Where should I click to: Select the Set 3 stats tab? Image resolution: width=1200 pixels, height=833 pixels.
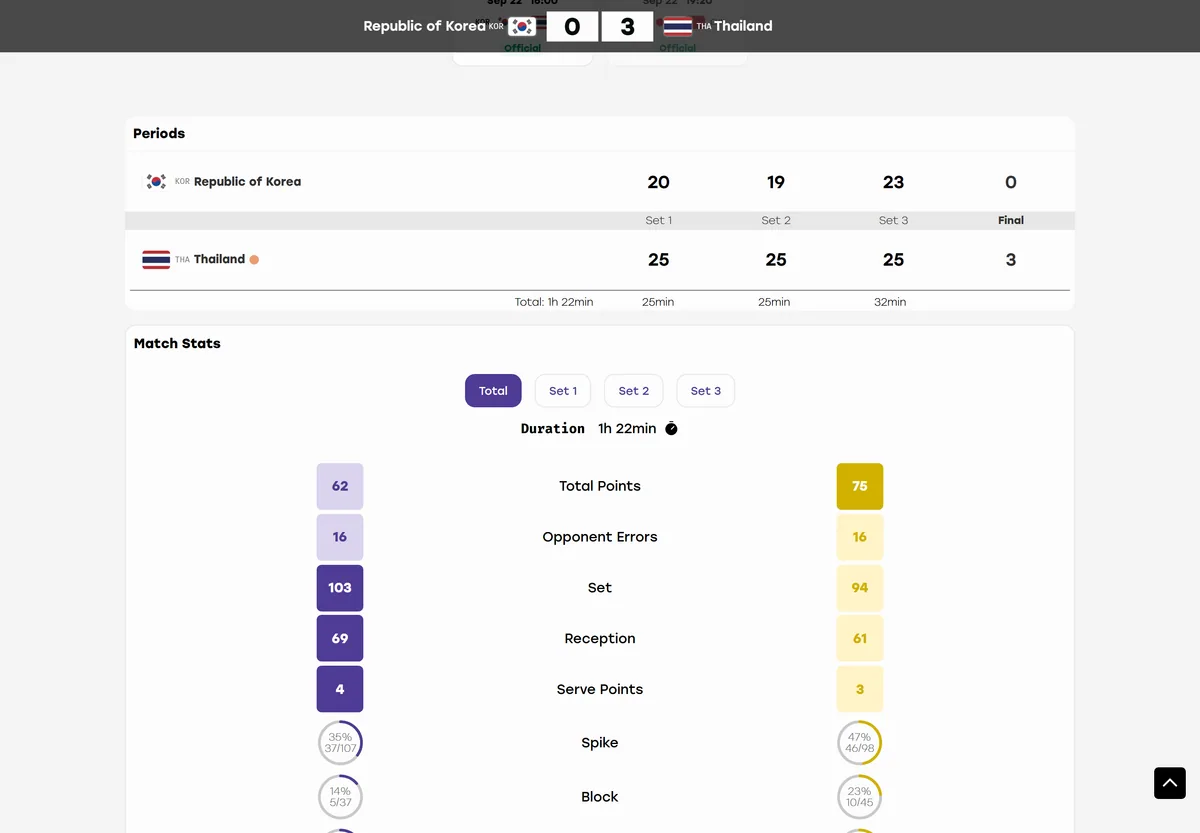pos(706,391)
